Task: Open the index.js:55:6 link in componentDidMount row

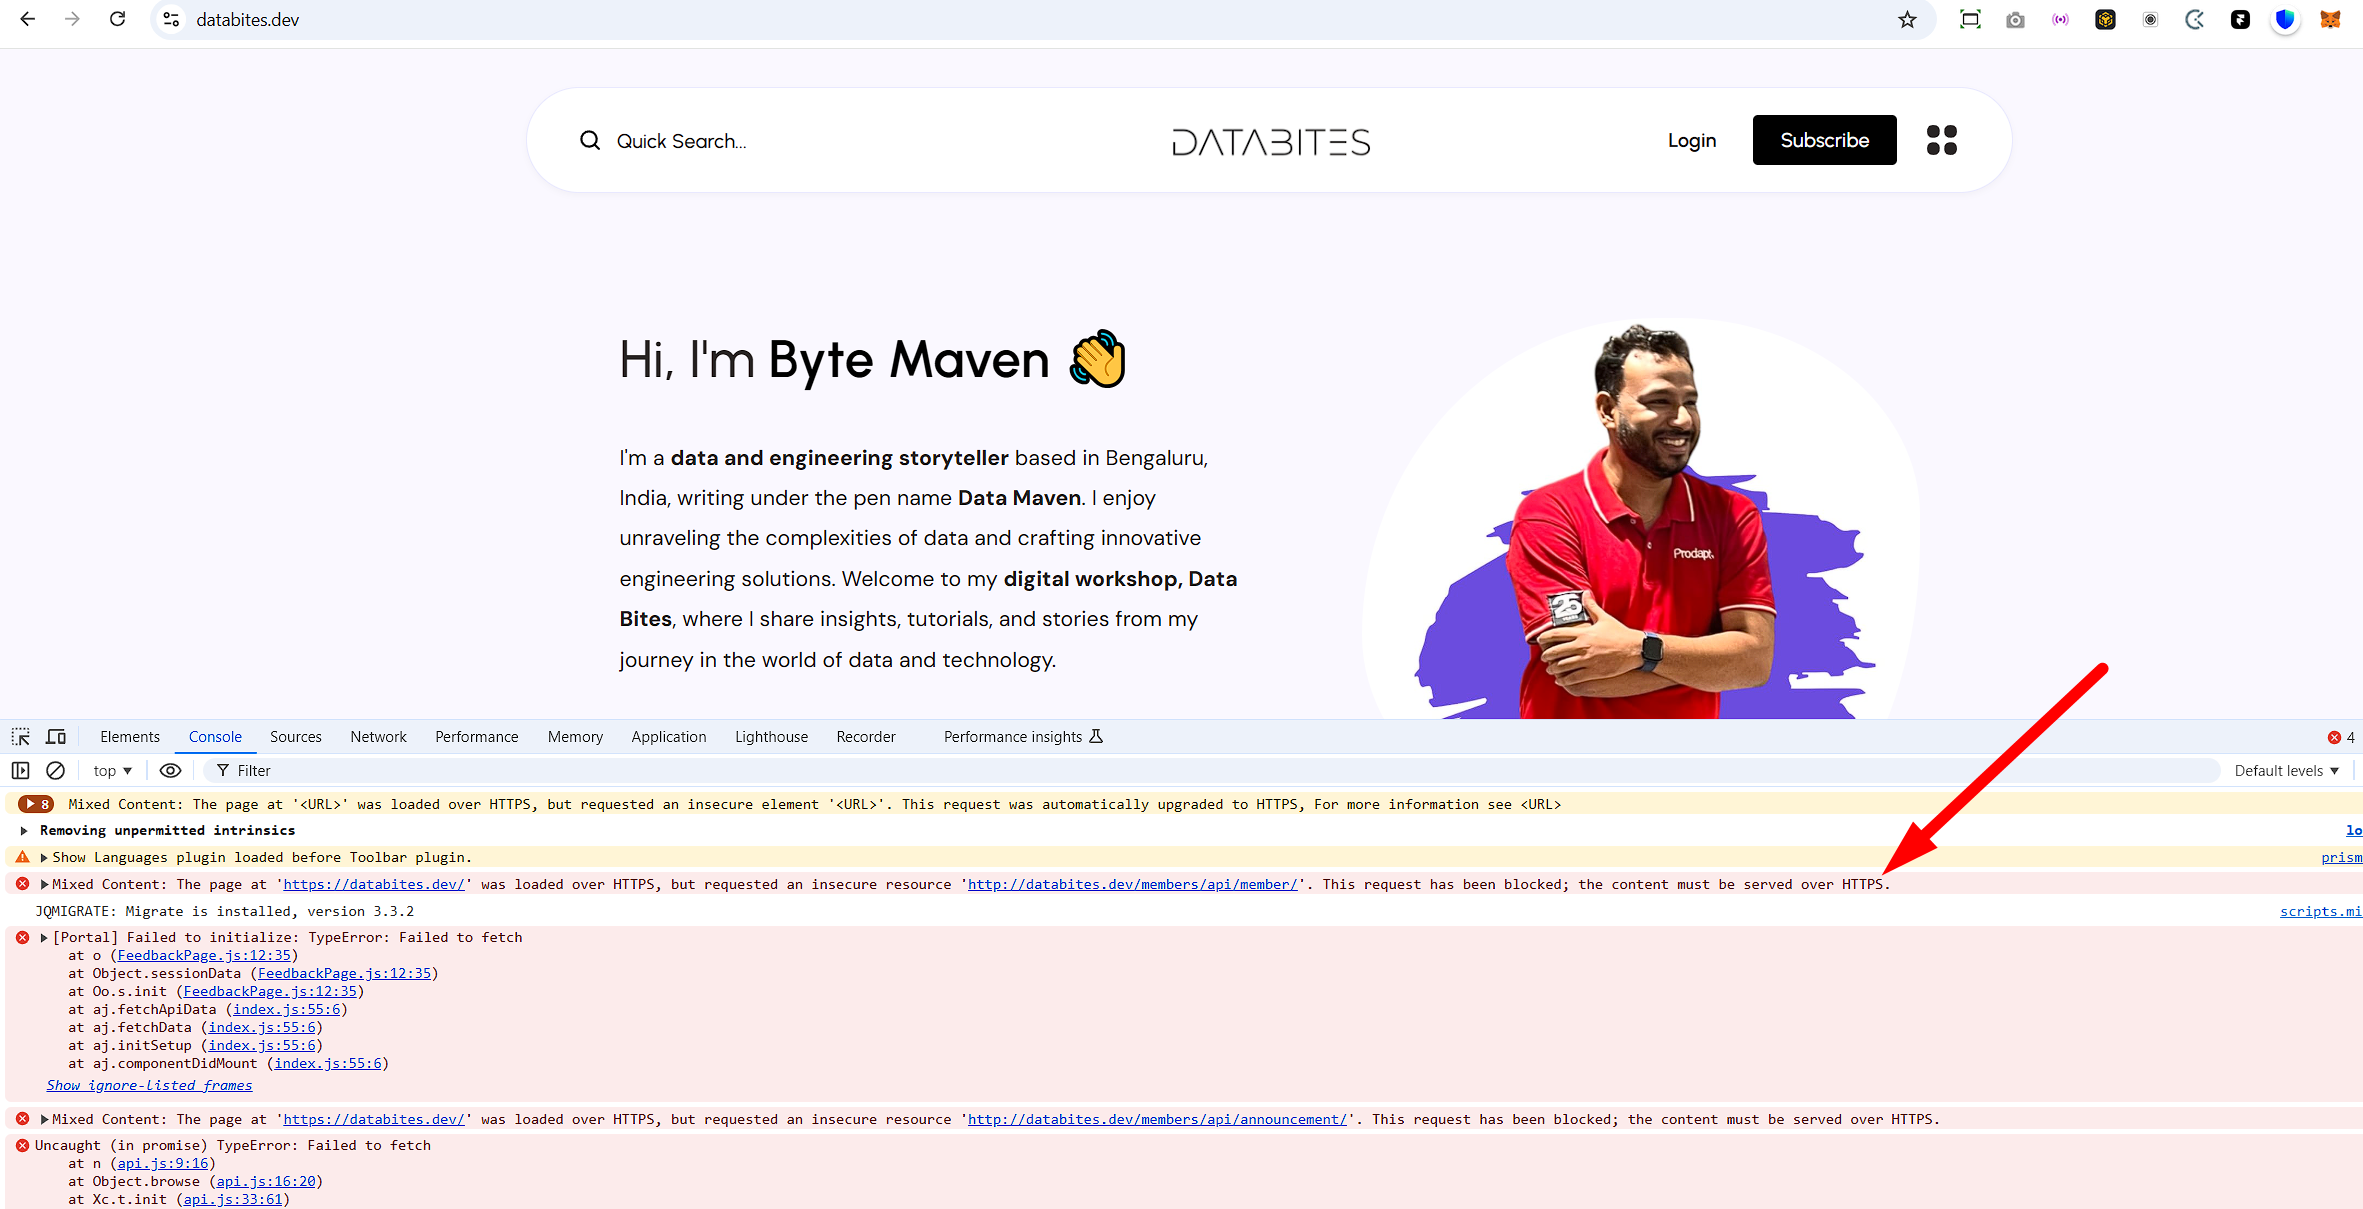Action: (328, 1064)
